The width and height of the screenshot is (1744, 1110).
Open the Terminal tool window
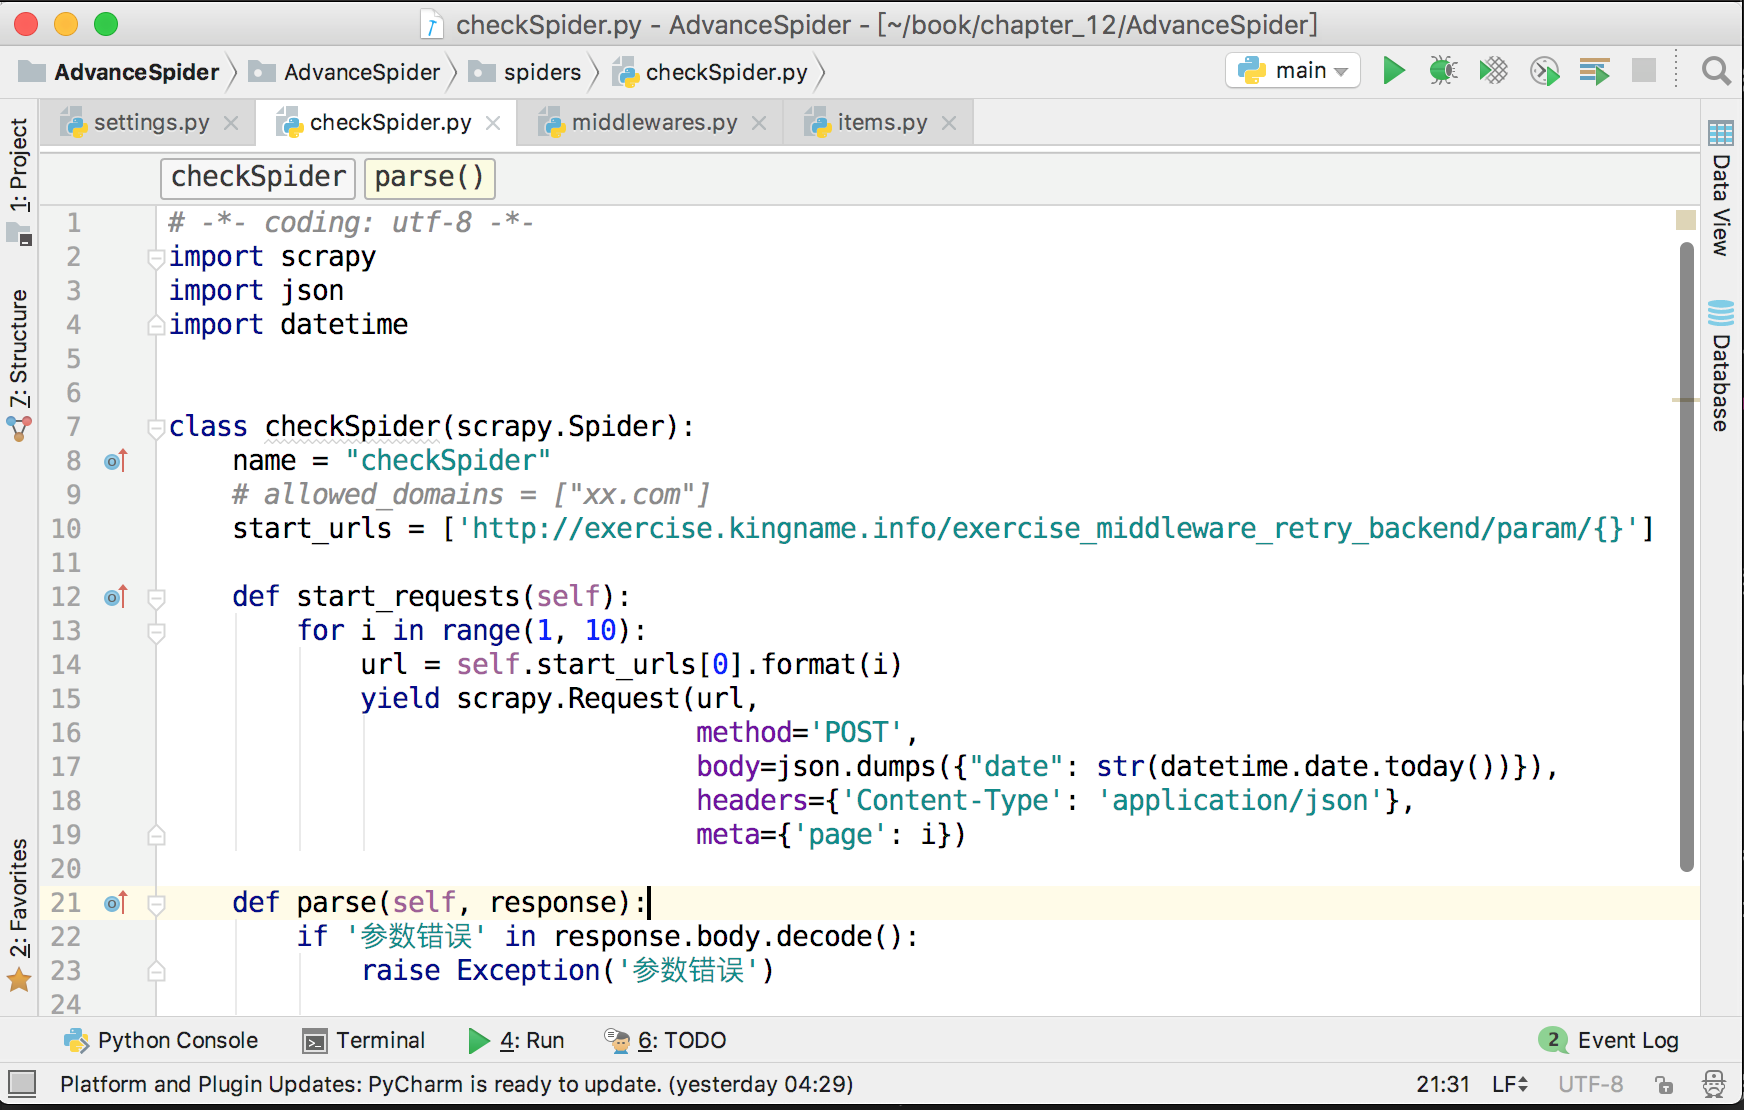click(x=364, y=1041)
